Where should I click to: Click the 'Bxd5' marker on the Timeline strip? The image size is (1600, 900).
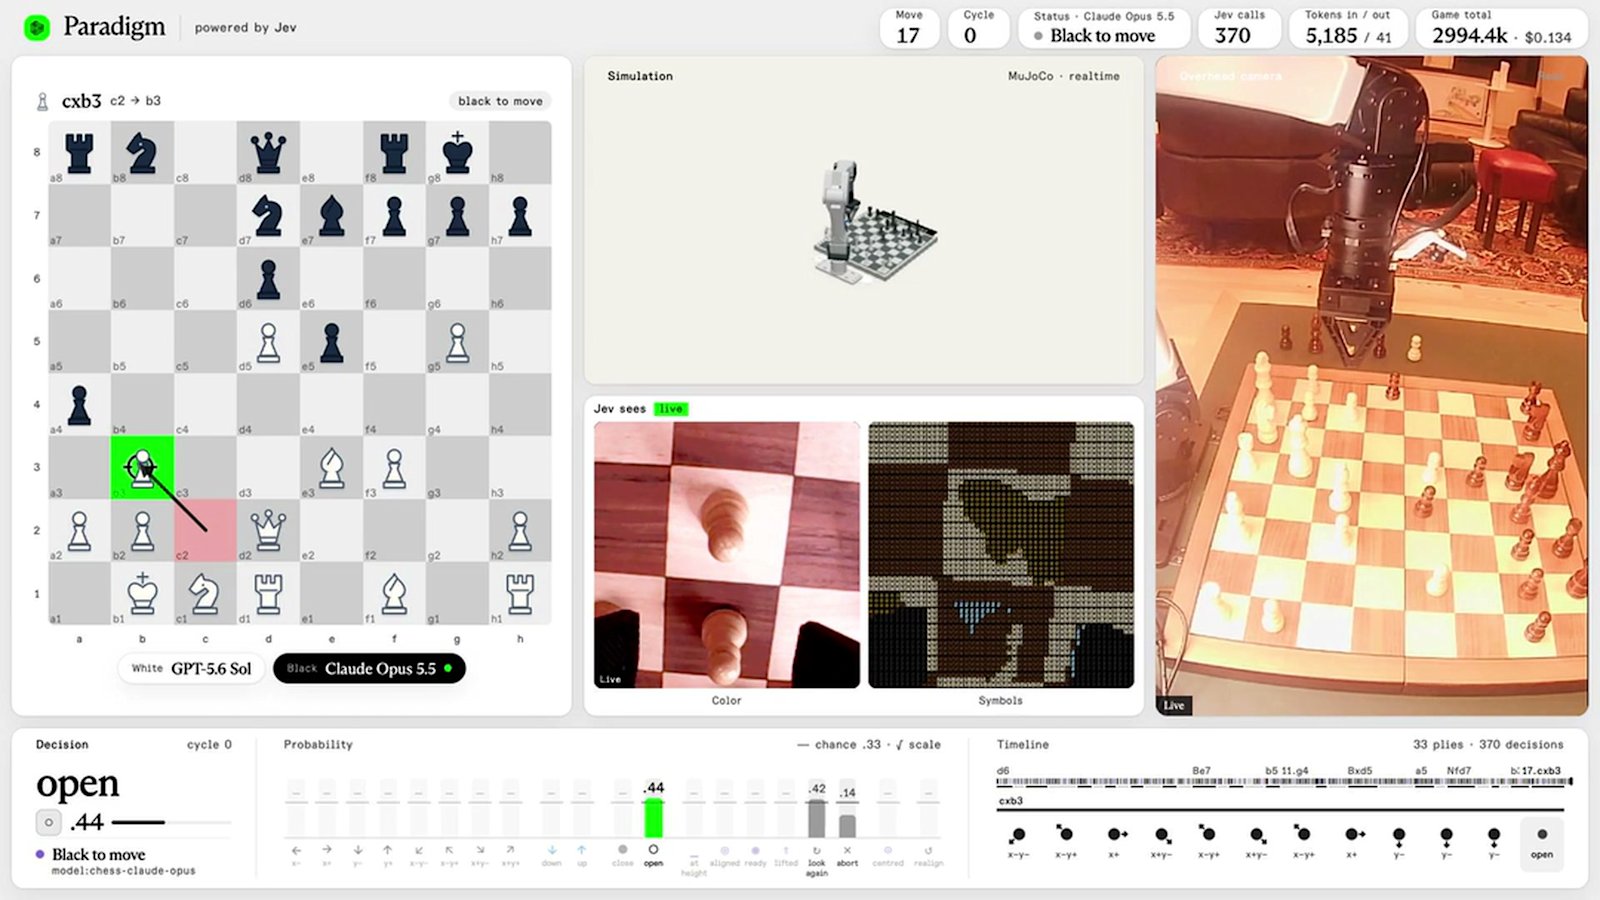pyautogui.click(x=1359, y=771)
